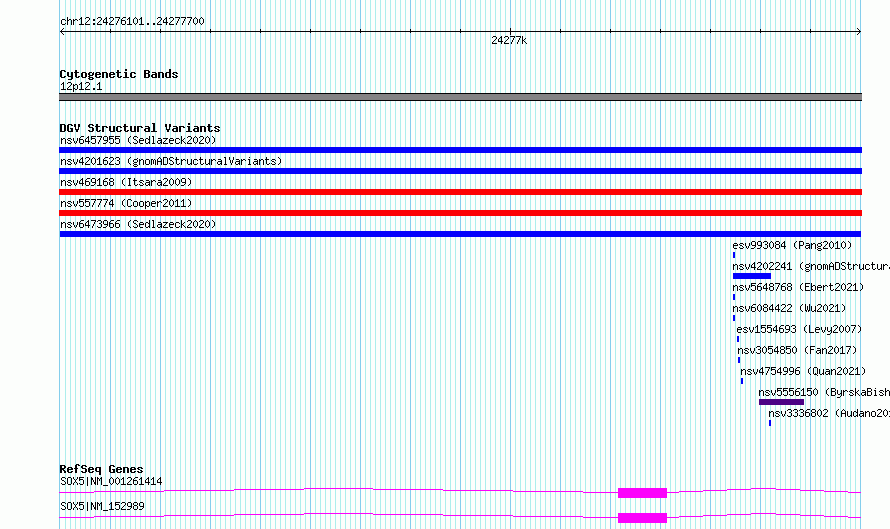Click the esv993084 (Pang2010) label

(792, 245)
